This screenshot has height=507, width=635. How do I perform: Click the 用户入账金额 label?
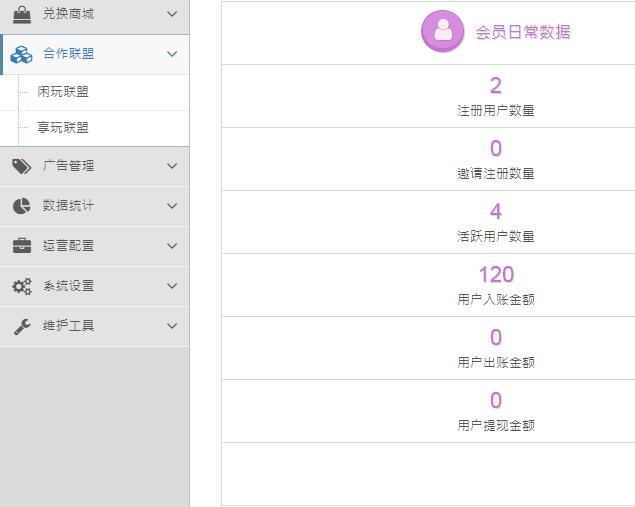(496, 300)
